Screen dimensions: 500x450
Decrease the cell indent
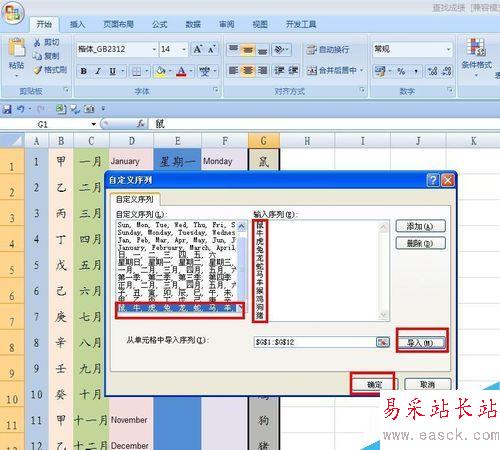point(279,71)
